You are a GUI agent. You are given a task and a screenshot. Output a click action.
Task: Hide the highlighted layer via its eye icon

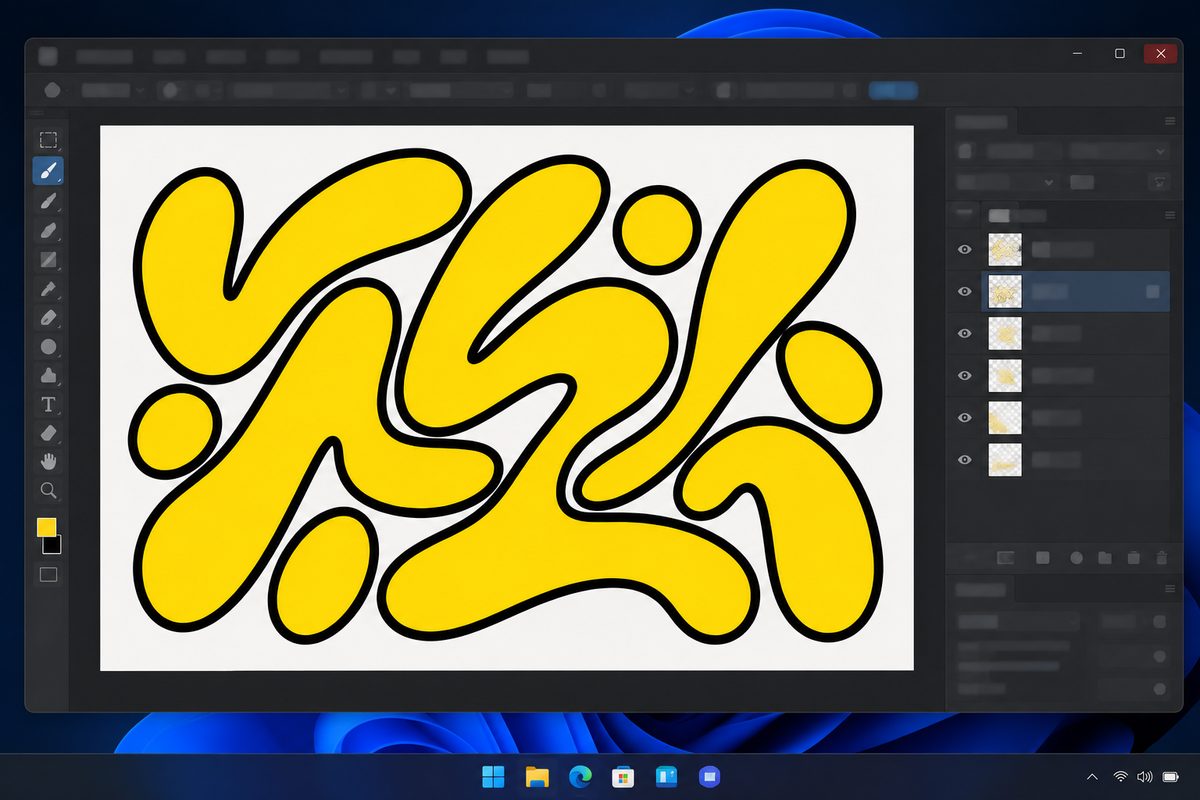(x=965, y=292)
